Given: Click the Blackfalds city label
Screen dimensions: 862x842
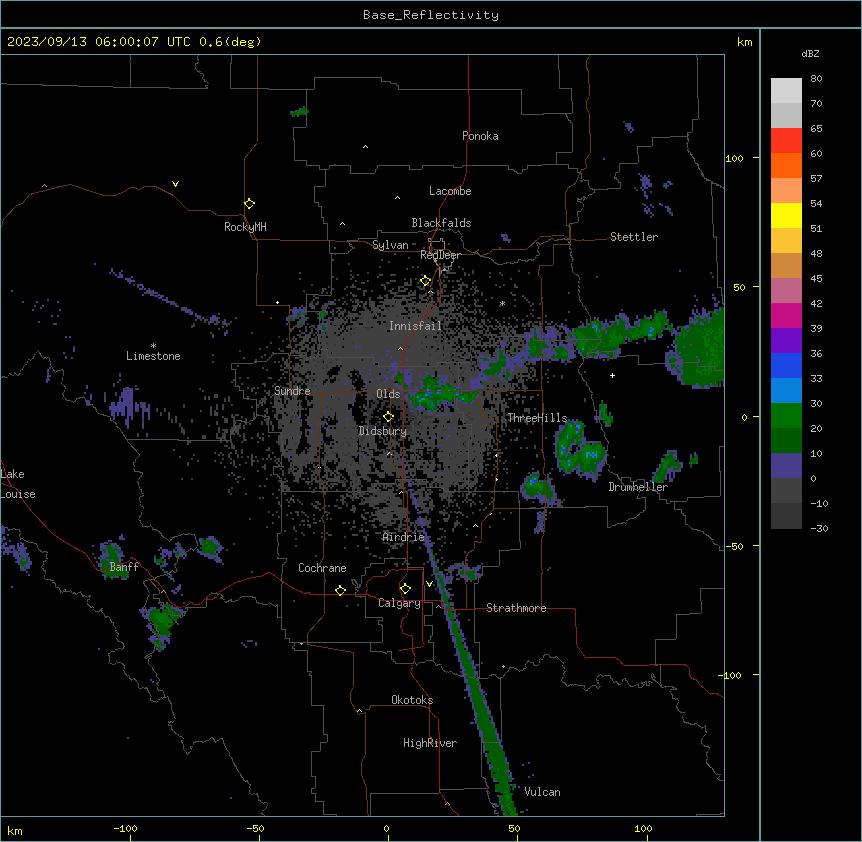Looking at the screenshot, I should (x=441, y=223).
